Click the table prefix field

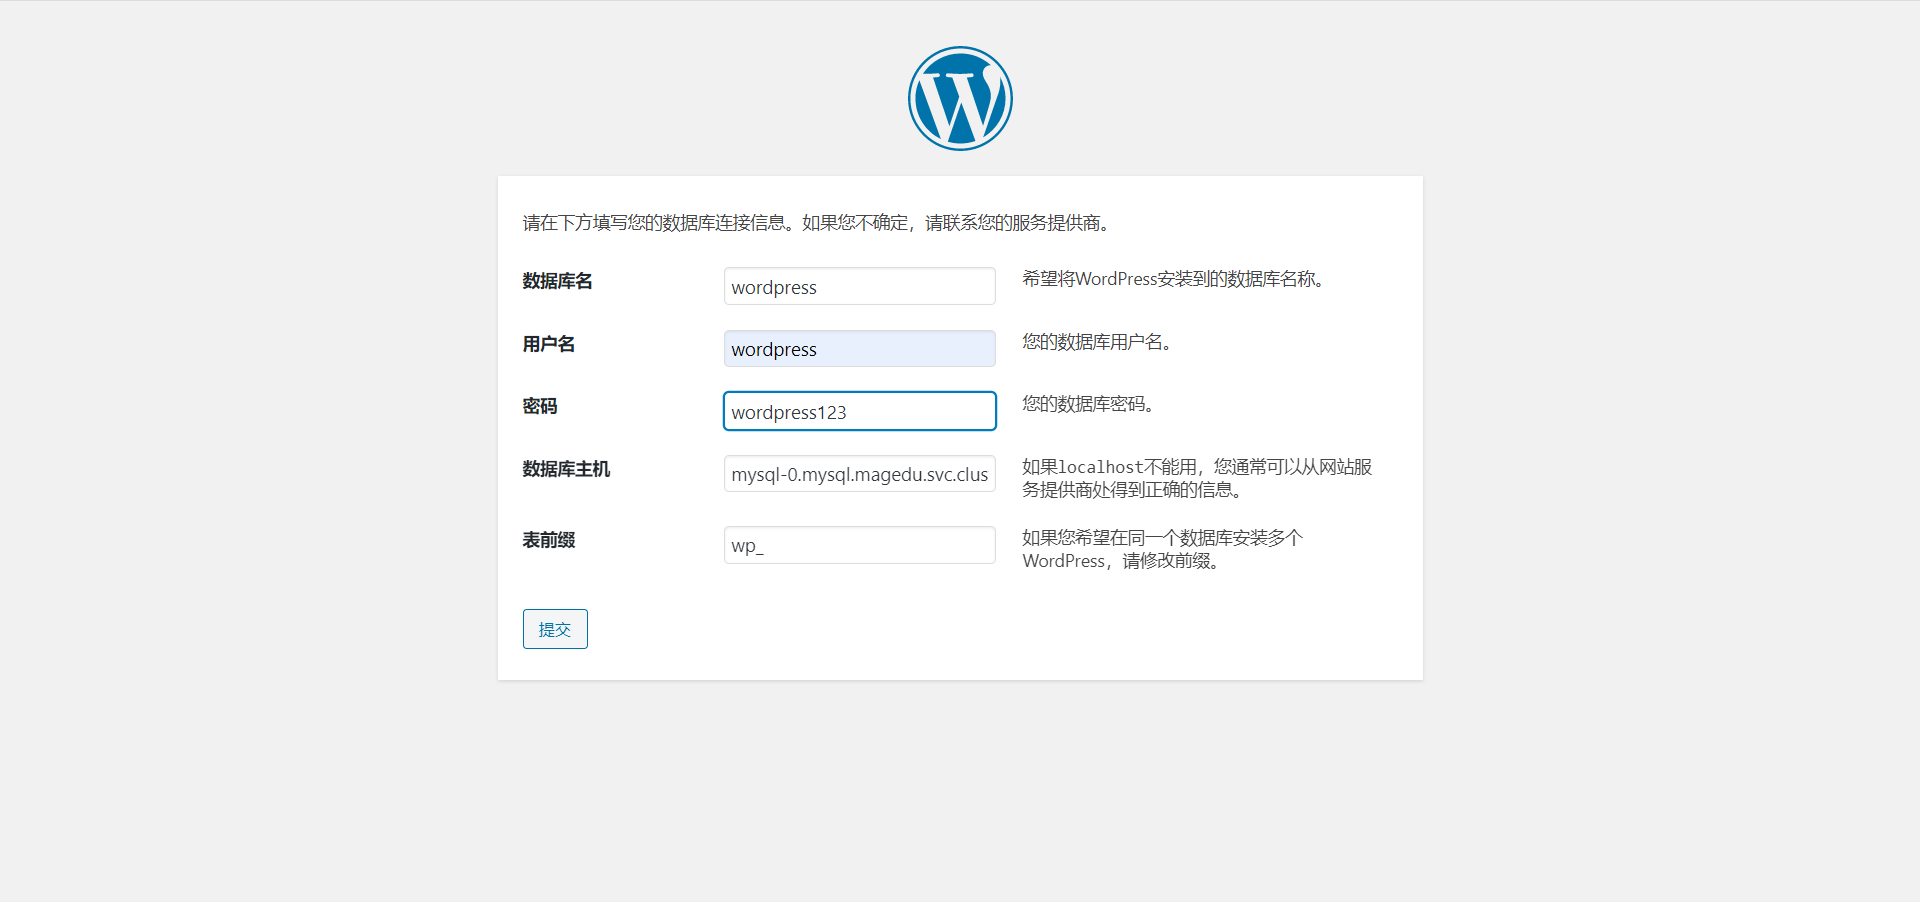pyautogui.click(x=860, y=545)
